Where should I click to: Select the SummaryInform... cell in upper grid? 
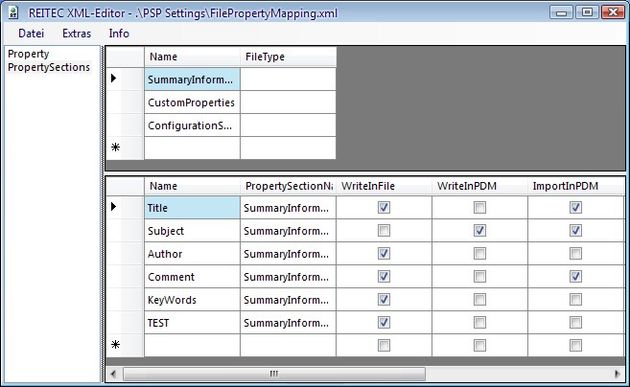tap(192, 79)
